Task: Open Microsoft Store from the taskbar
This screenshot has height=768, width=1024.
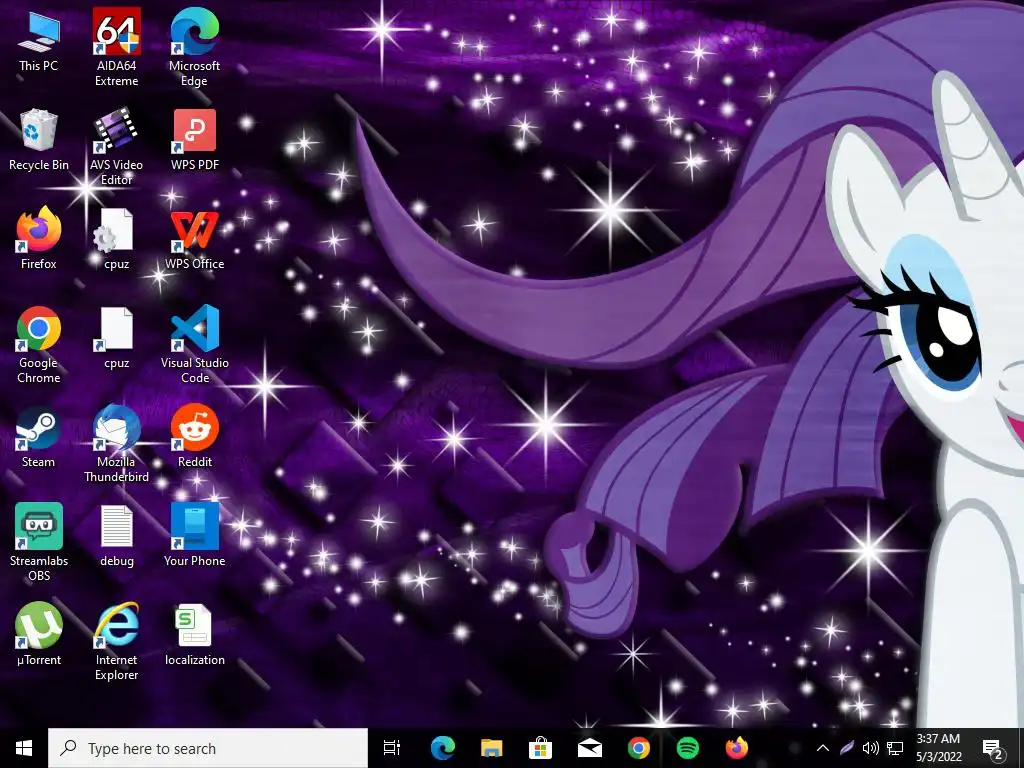Action: 541,748
